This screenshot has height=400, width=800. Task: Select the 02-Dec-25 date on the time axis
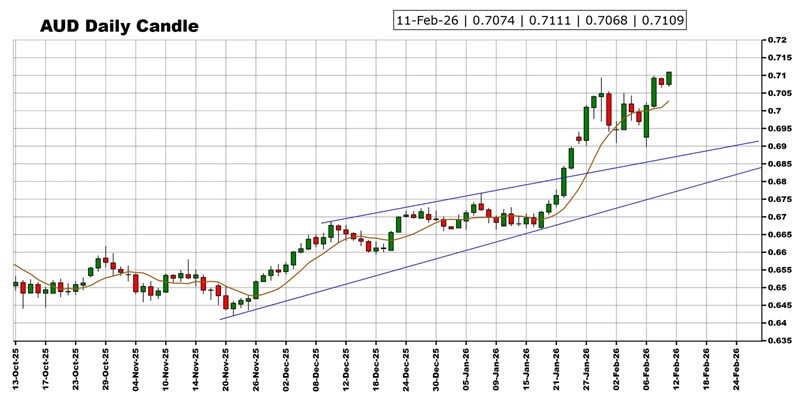coord(286,370)
